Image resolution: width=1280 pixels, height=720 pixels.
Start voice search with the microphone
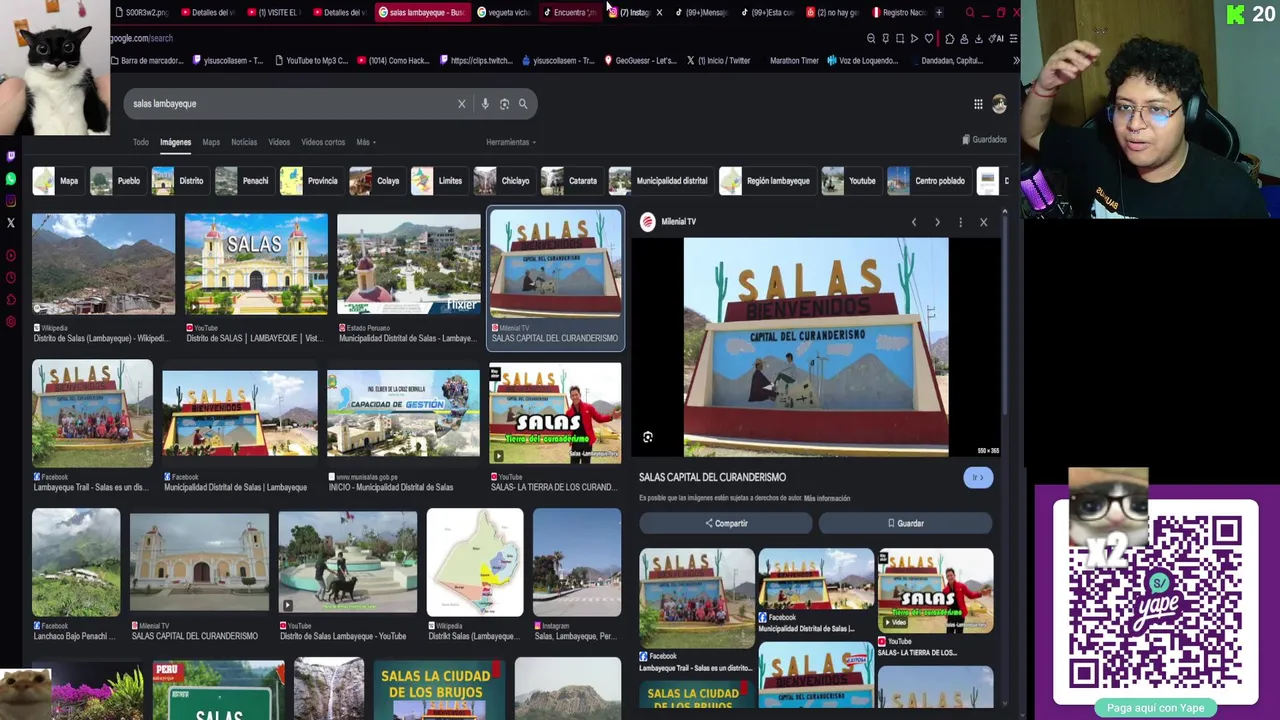[485, 104]
